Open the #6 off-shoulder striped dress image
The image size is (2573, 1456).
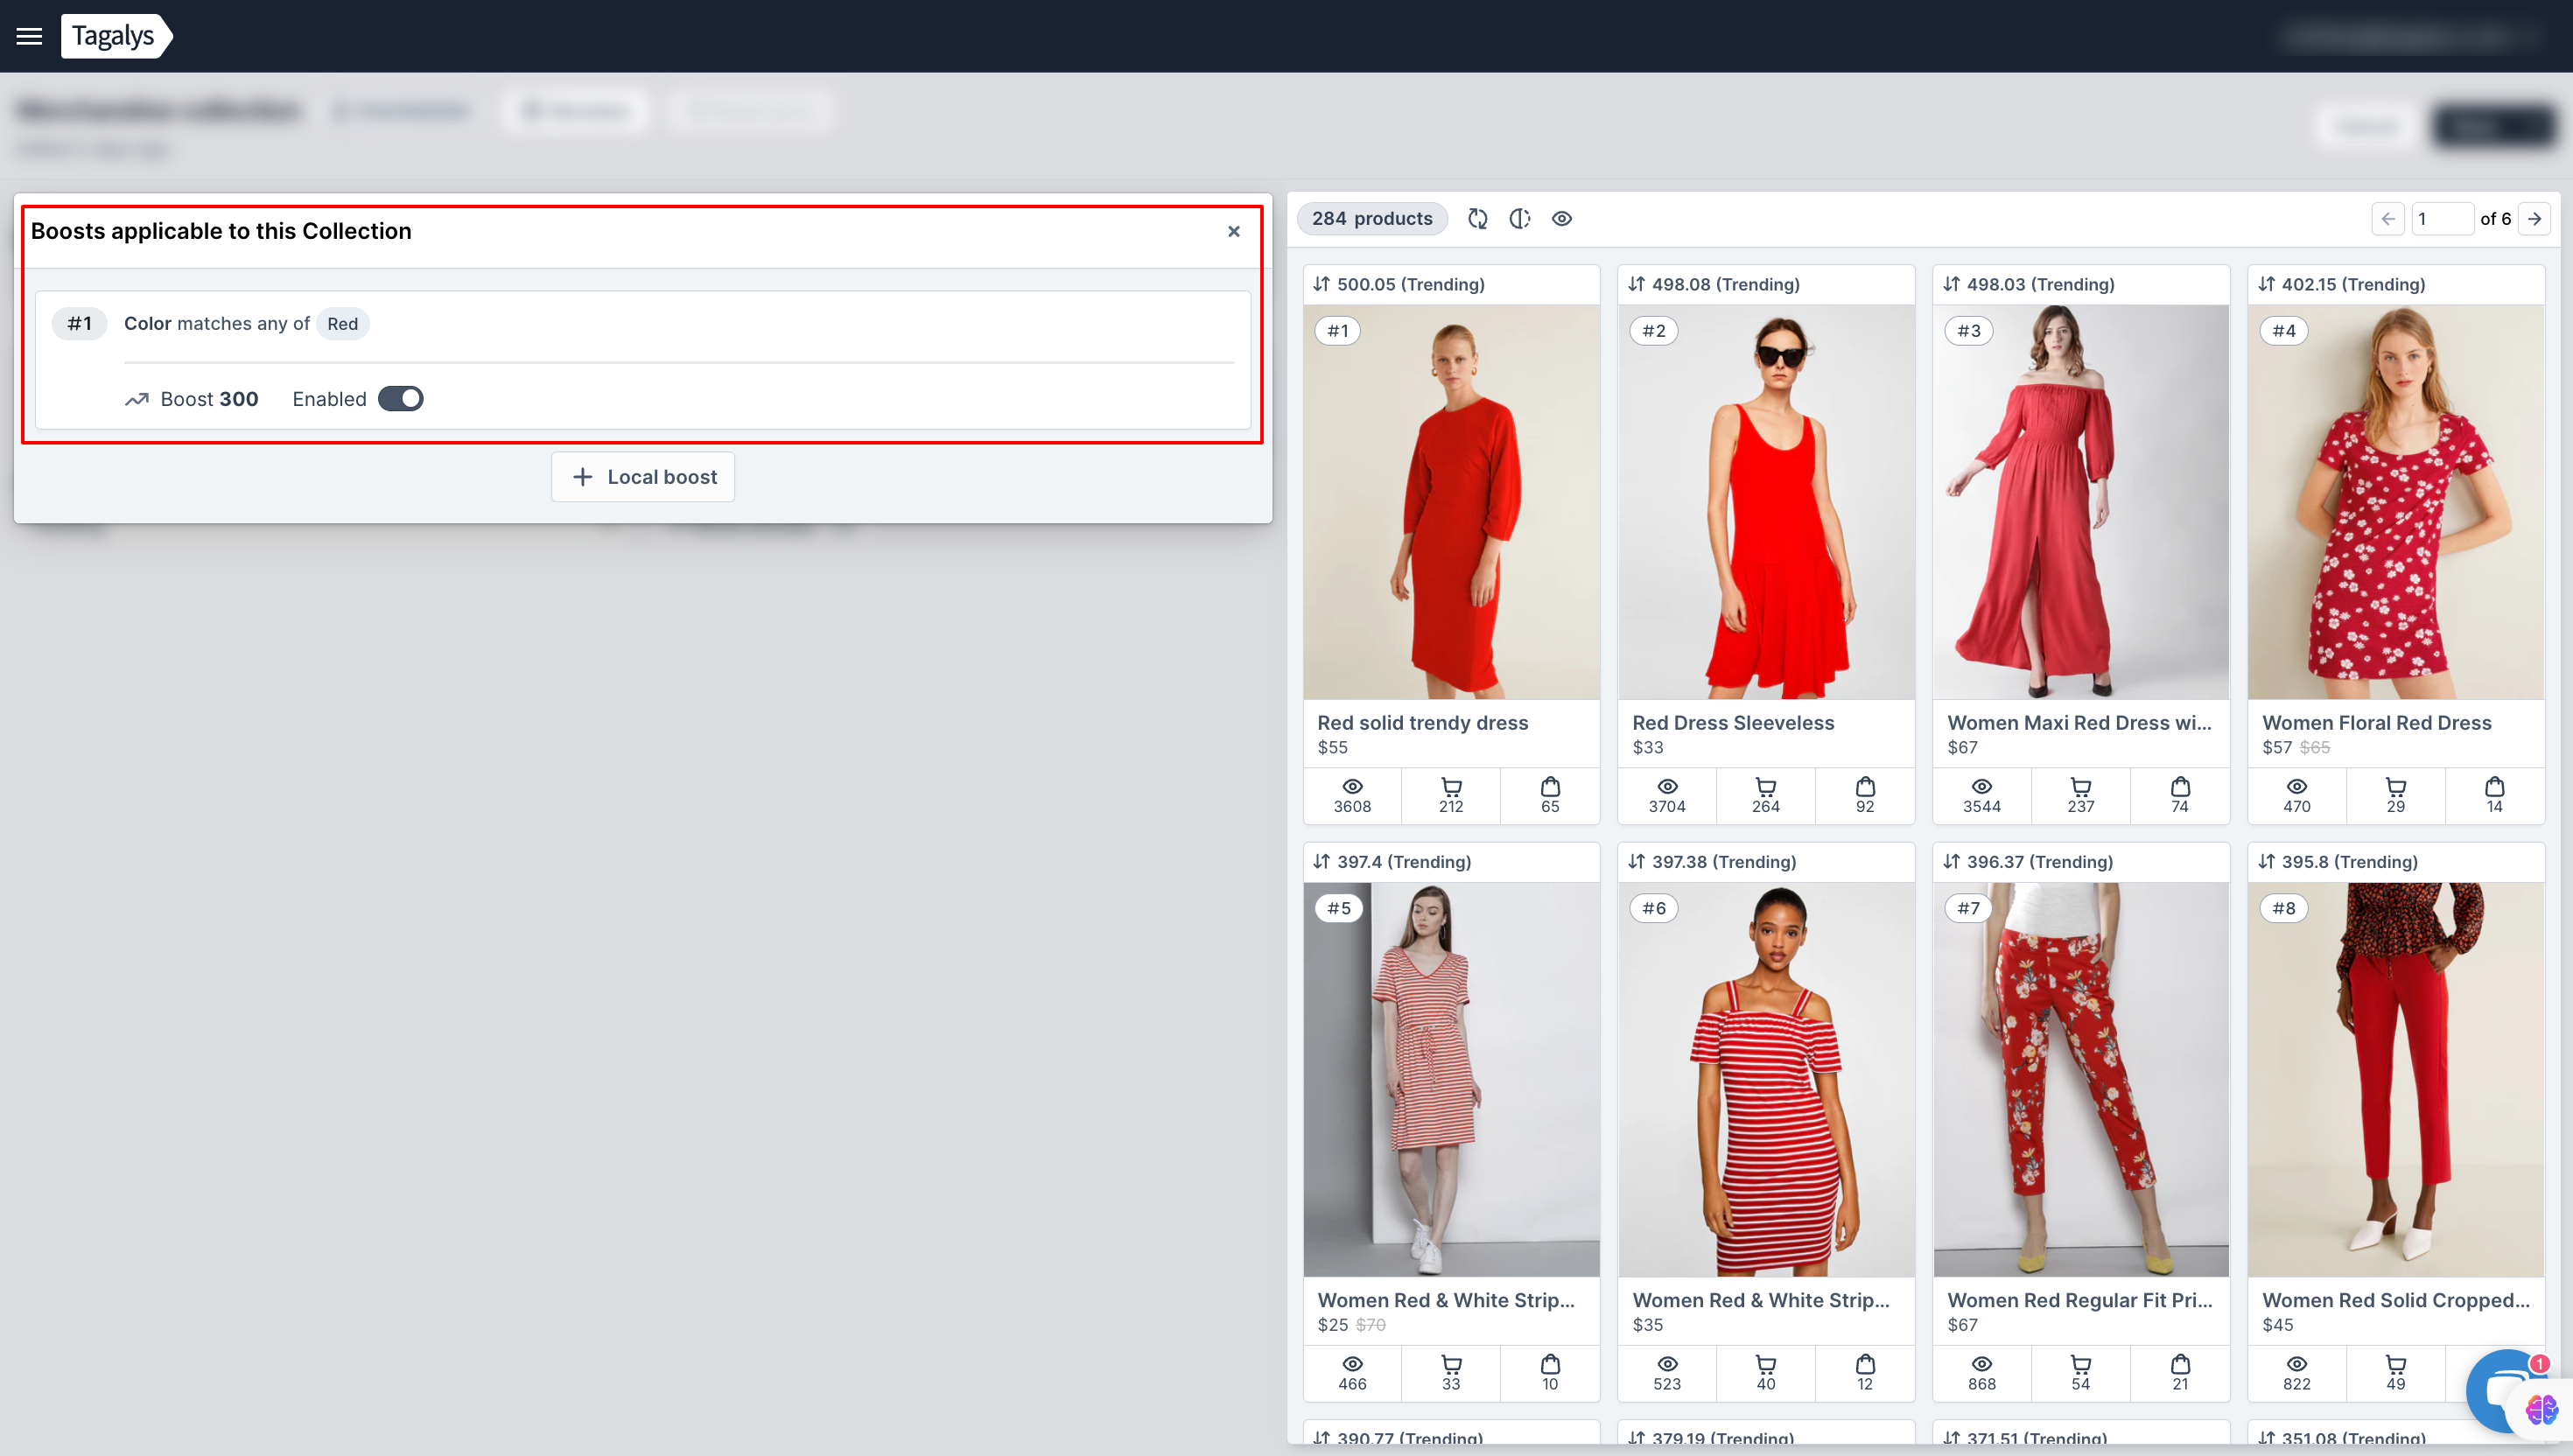pyautogui.click(x=1766, y=1079)
